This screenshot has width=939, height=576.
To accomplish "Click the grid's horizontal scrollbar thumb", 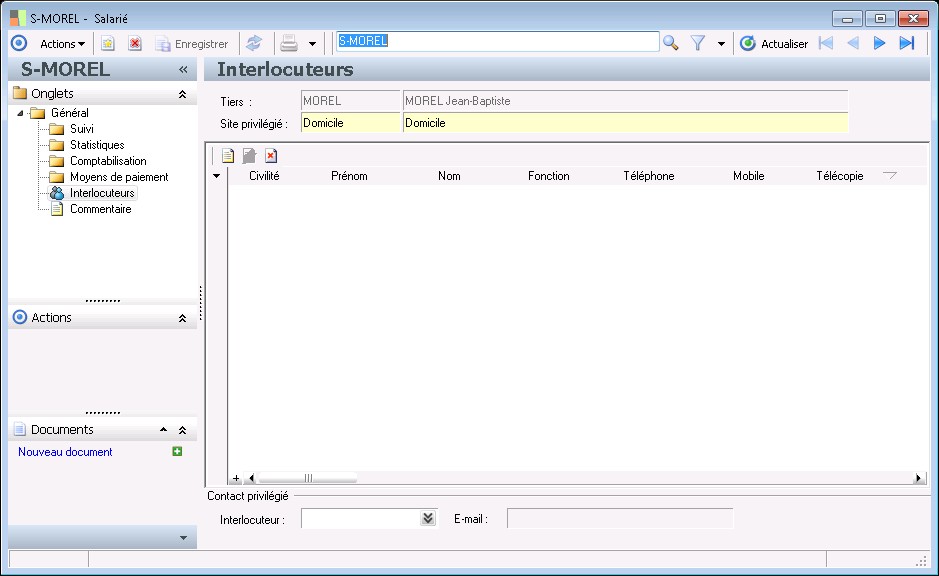I will coord(308,479).
